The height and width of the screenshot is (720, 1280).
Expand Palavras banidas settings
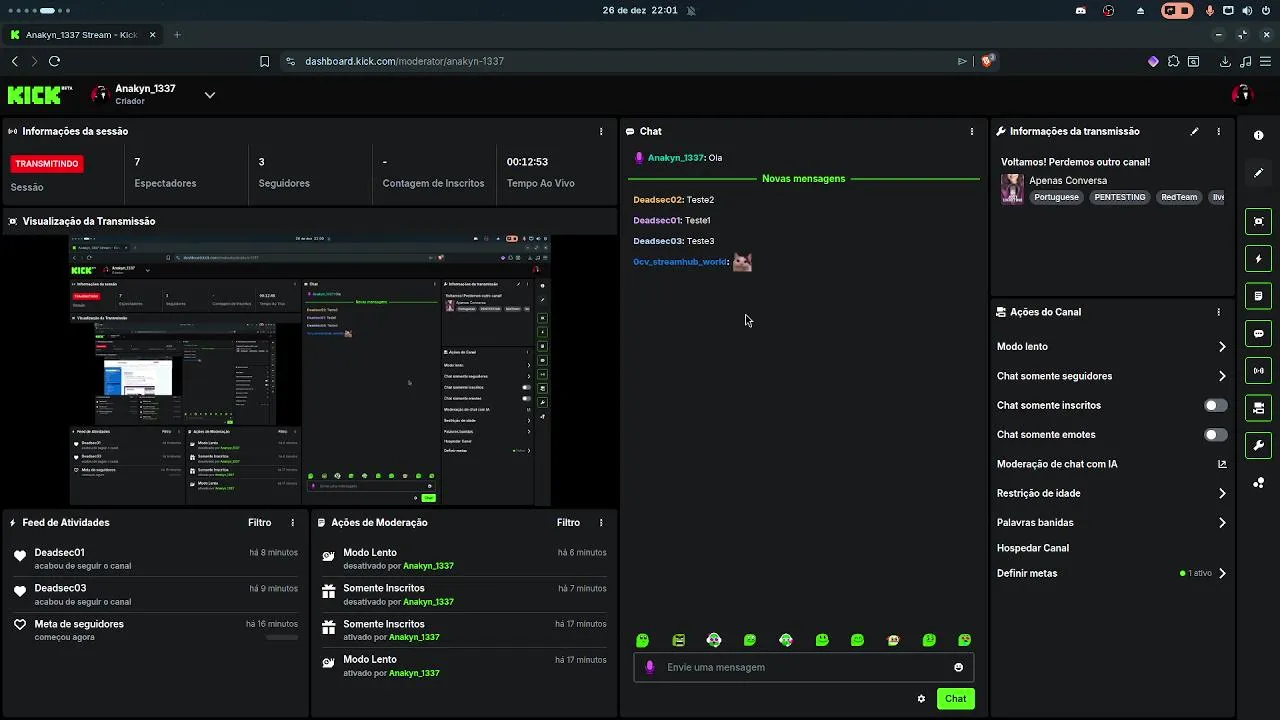(1222, 523)
